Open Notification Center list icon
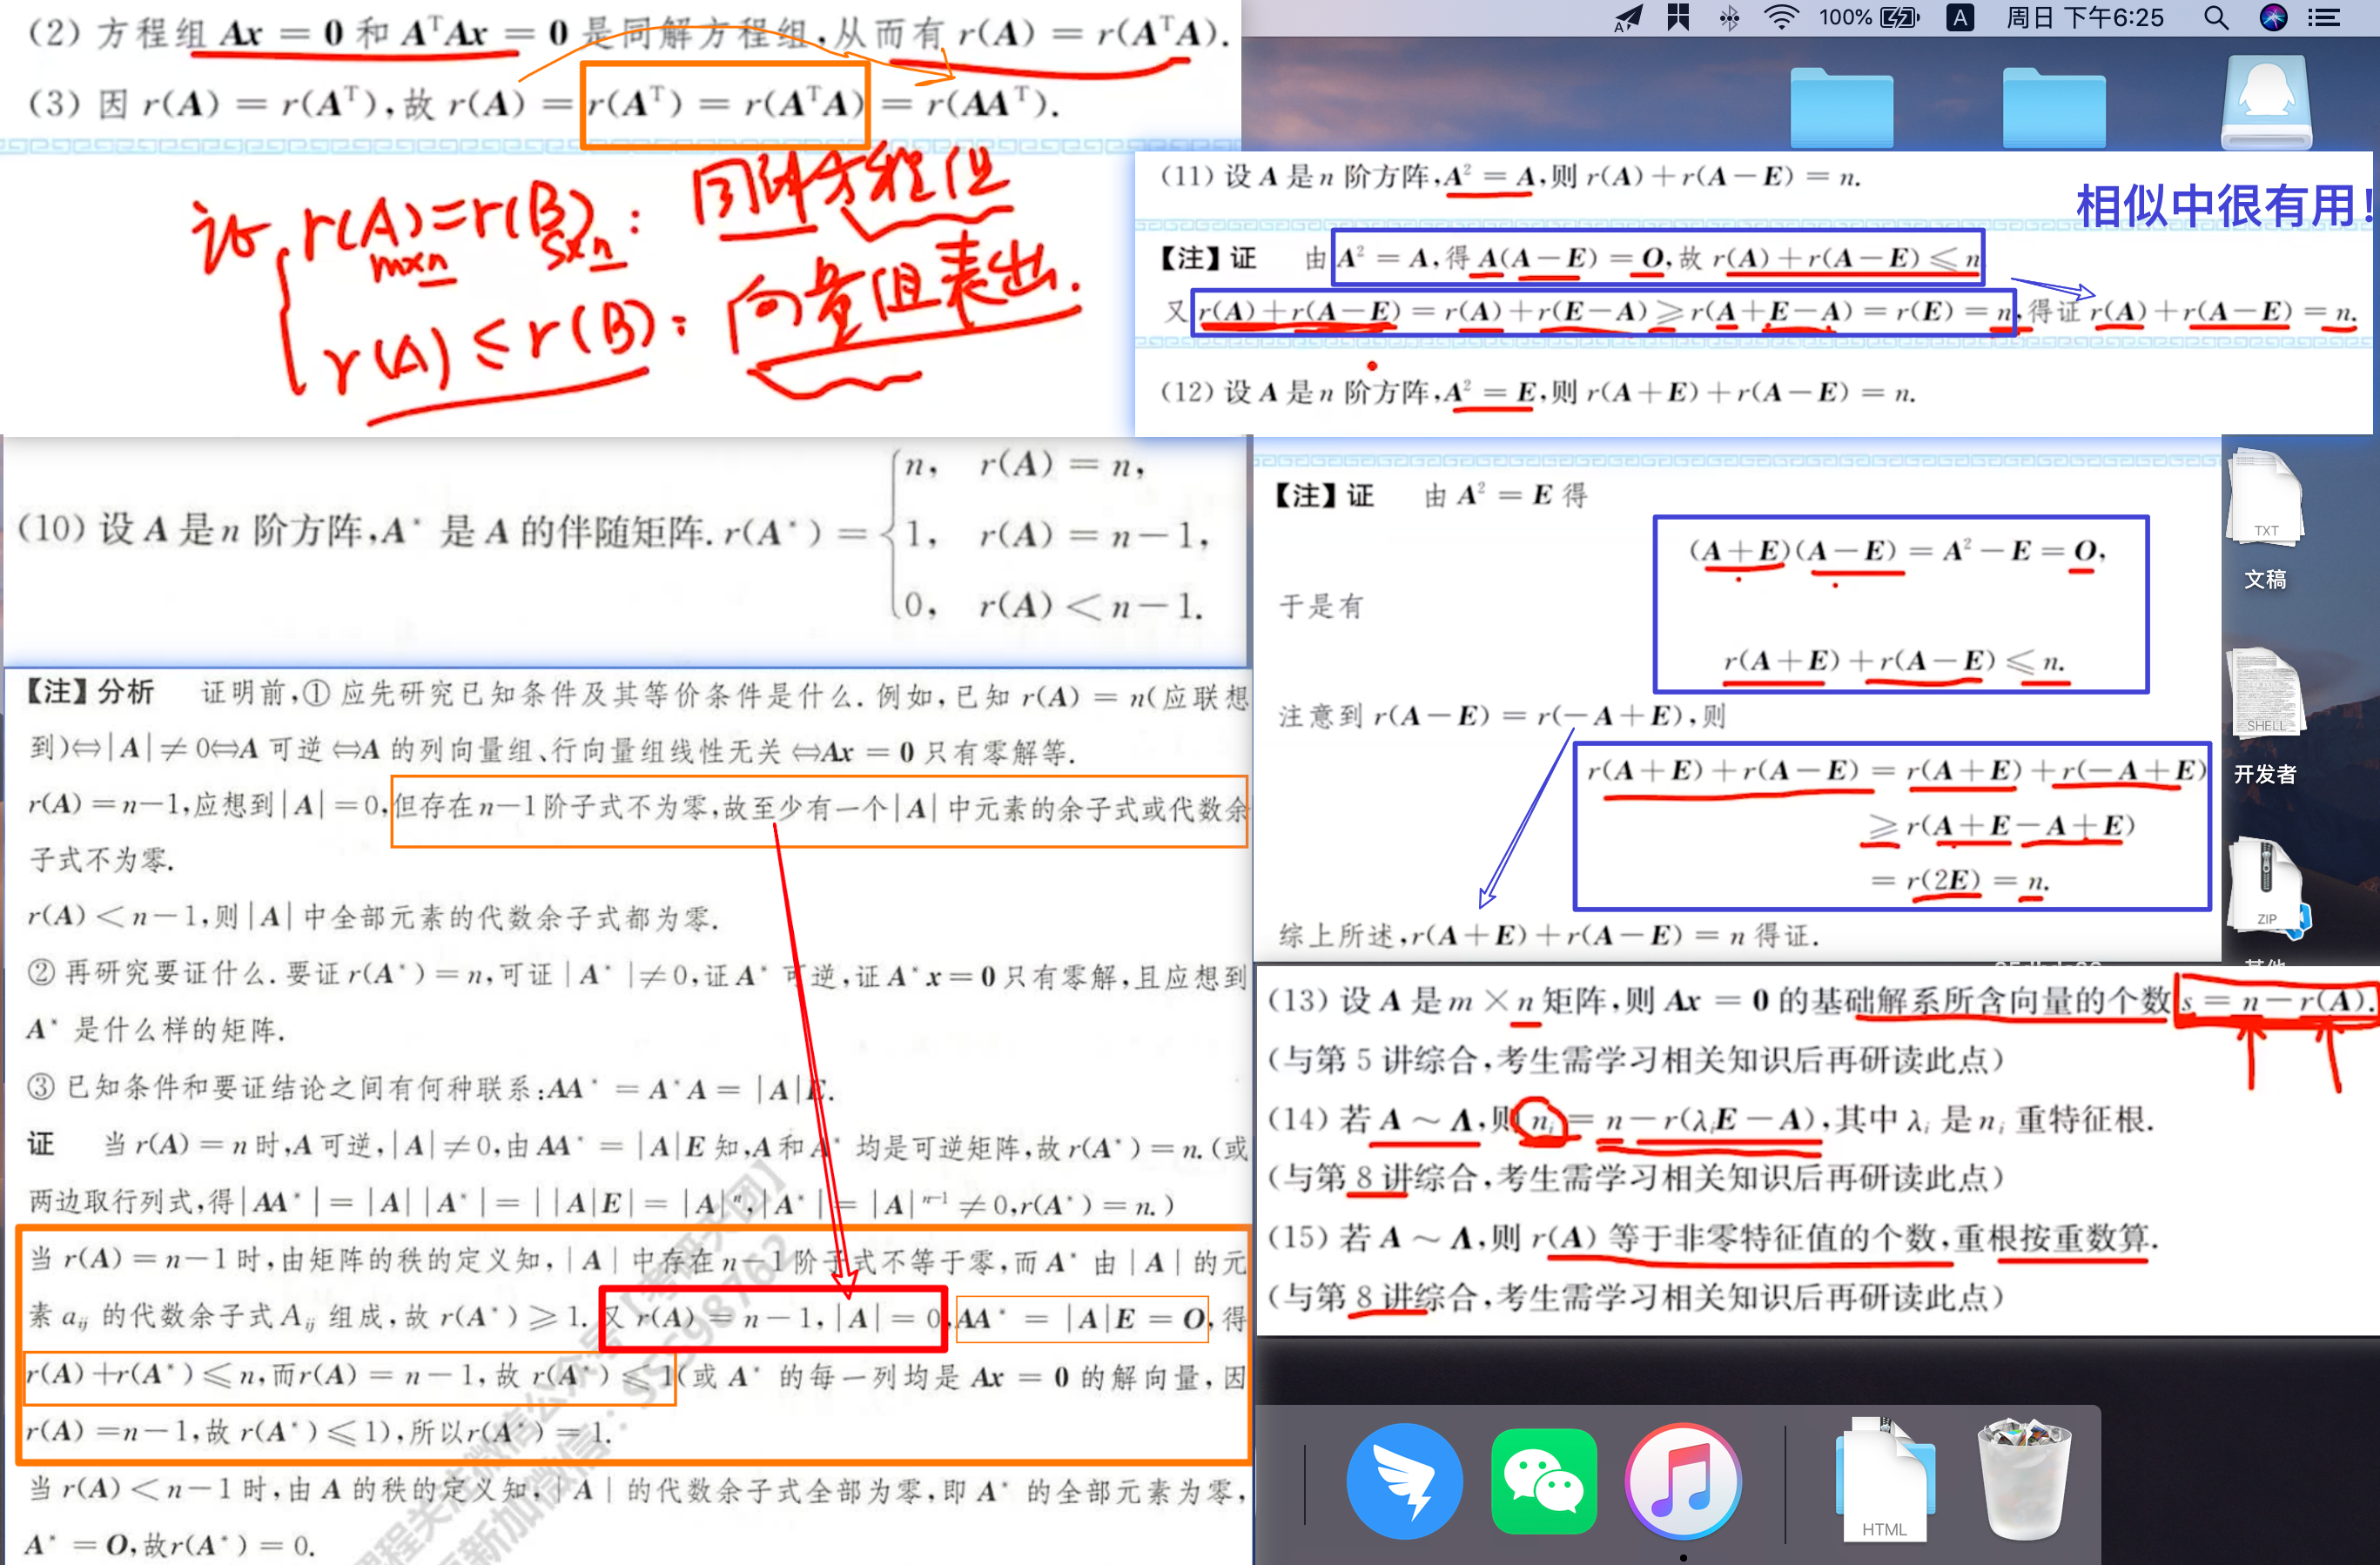 tap(2323, 17)
